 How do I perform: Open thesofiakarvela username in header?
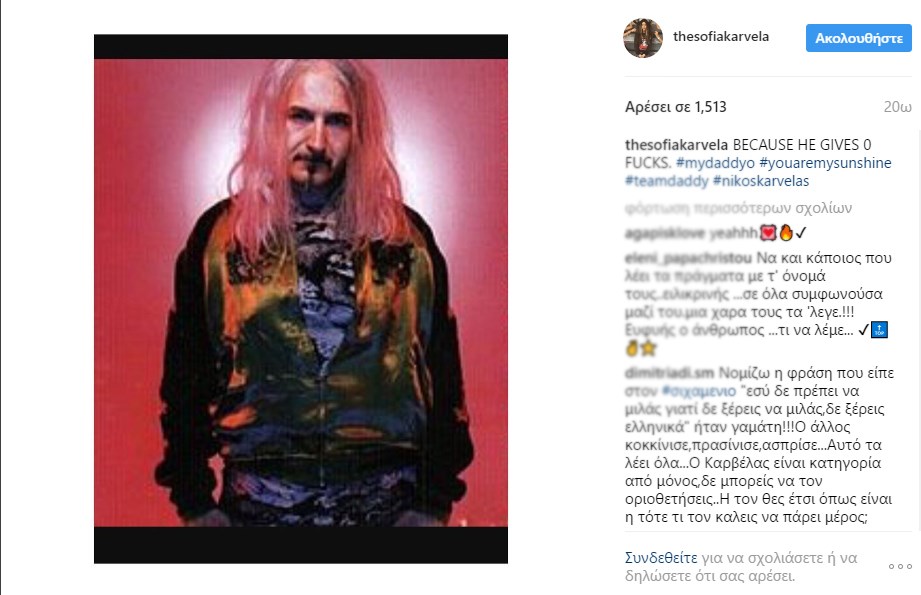[x=721, y=36]
